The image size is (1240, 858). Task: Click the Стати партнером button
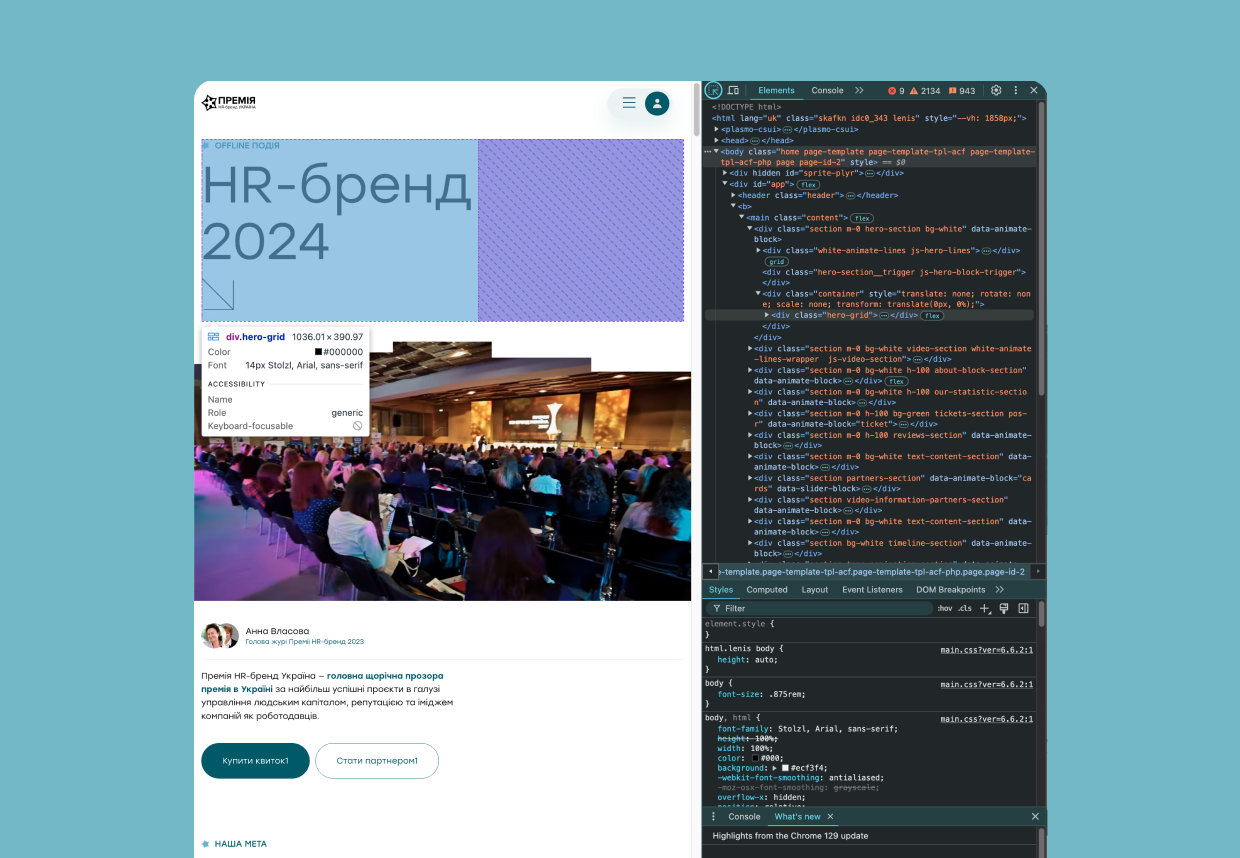(x=377, y=761)
